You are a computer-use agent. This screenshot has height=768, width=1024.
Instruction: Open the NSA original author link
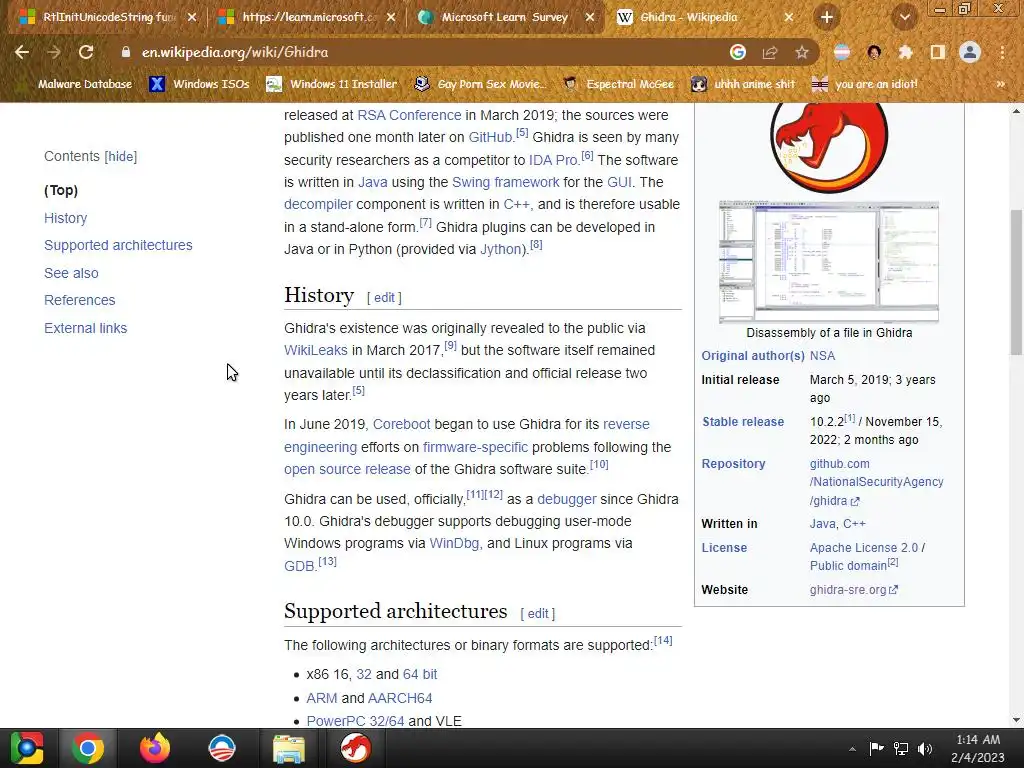coord(822,356)
